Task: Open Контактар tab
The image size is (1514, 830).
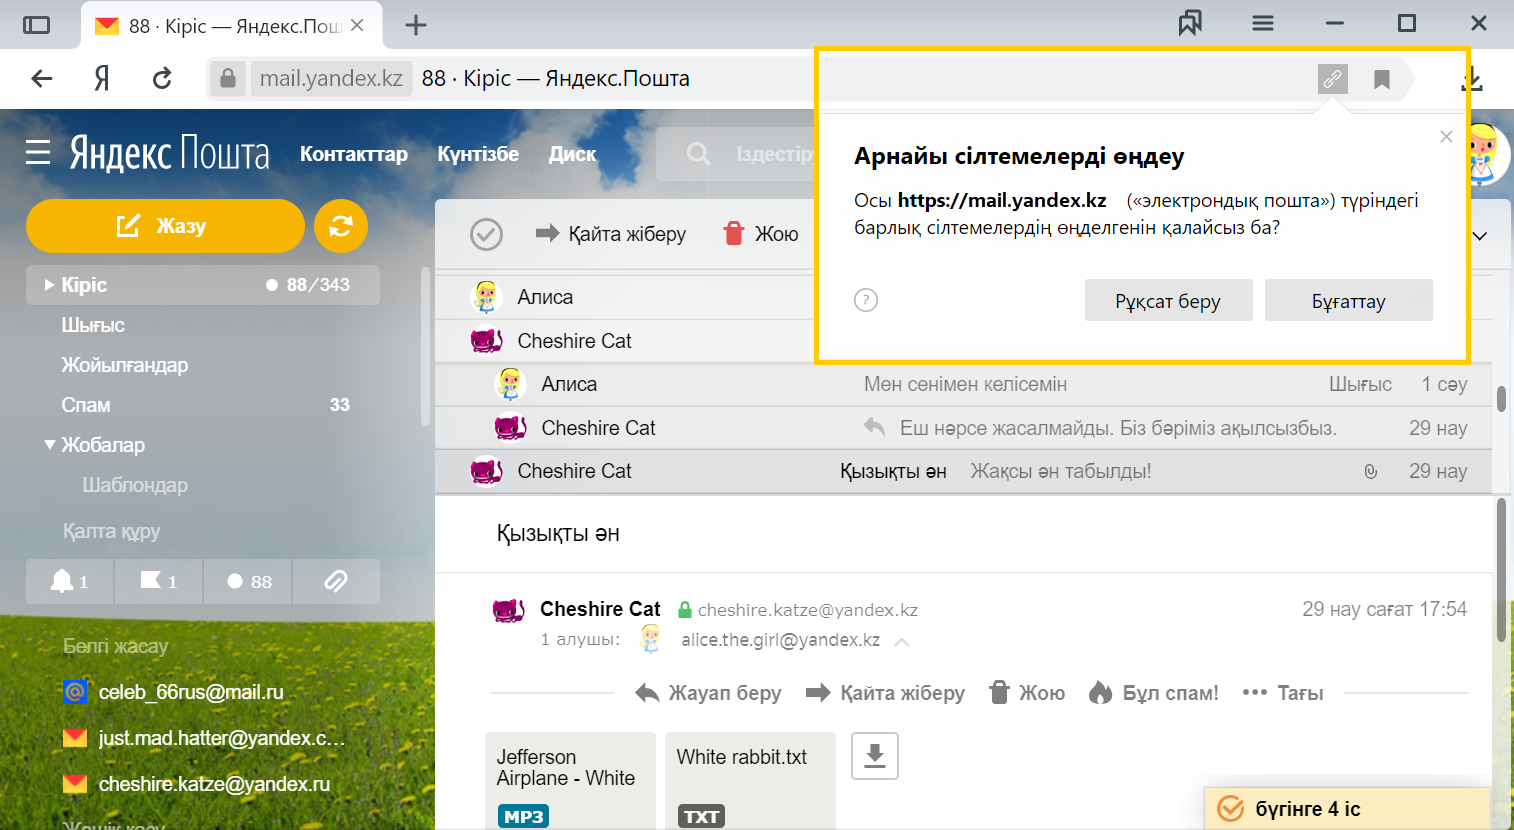Action: (x=354, y=154)
